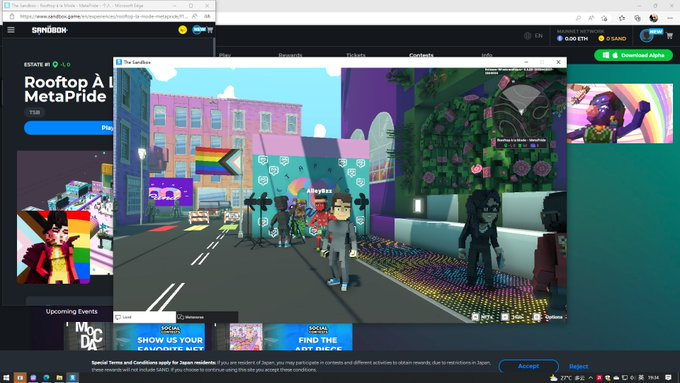Image resolution: width=680 pixels, height=383 pixels.
Task: Click the middle game HUD button next to Options
Action: pyautogui.click(x=513, y=317)
